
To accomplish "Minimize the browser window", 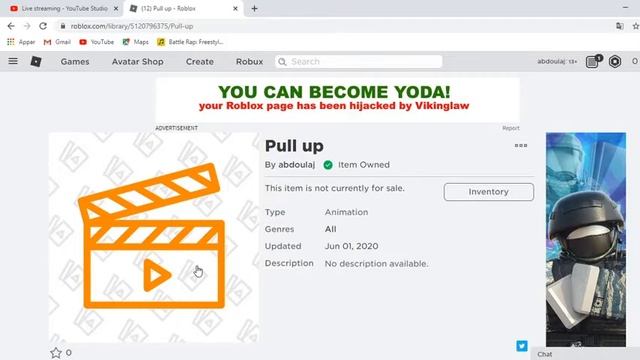I will [x=625, y=7].
